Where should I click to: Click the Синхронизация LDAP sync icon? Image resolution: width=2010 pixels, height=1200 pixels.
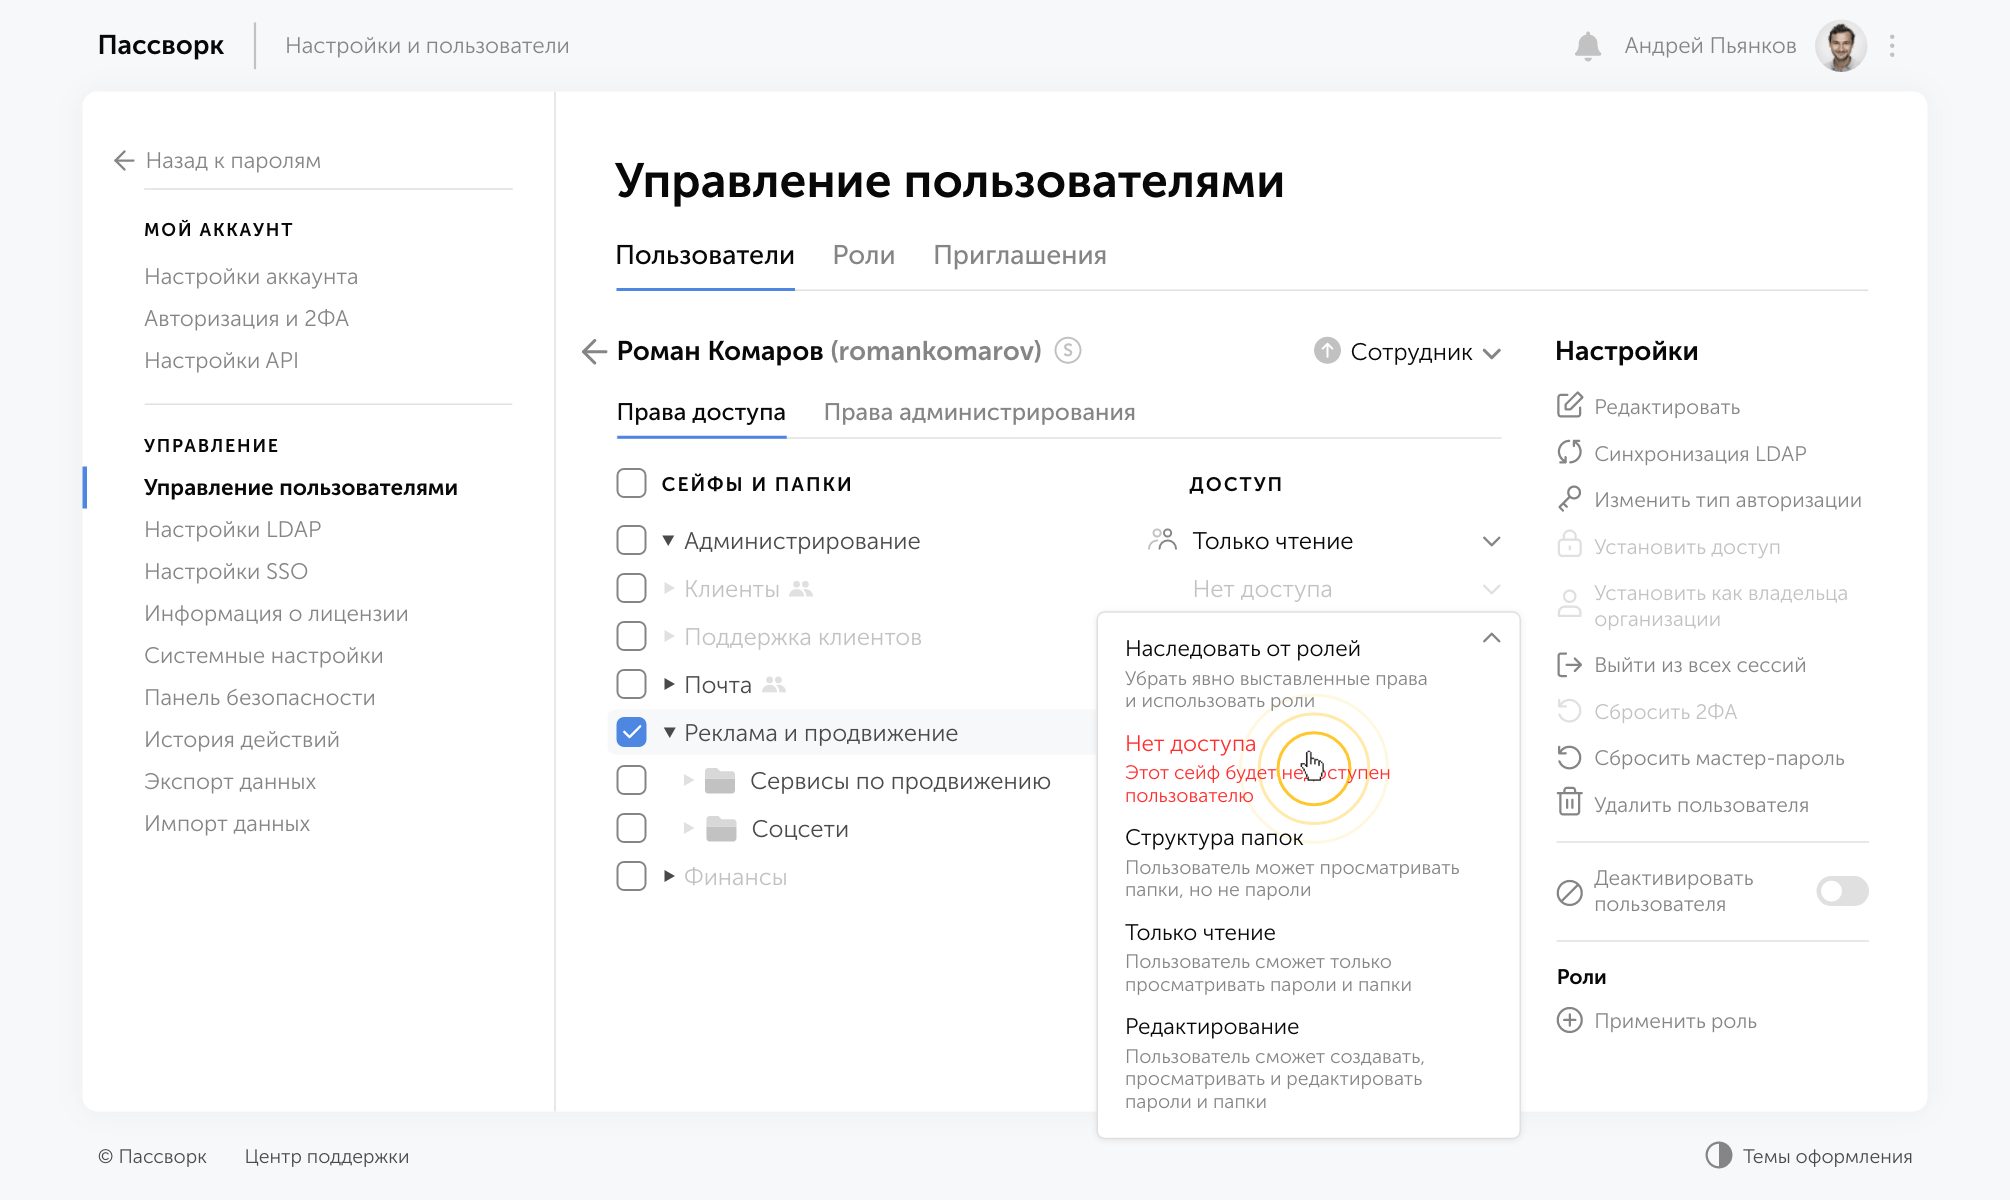click(x=1569, y=453)
